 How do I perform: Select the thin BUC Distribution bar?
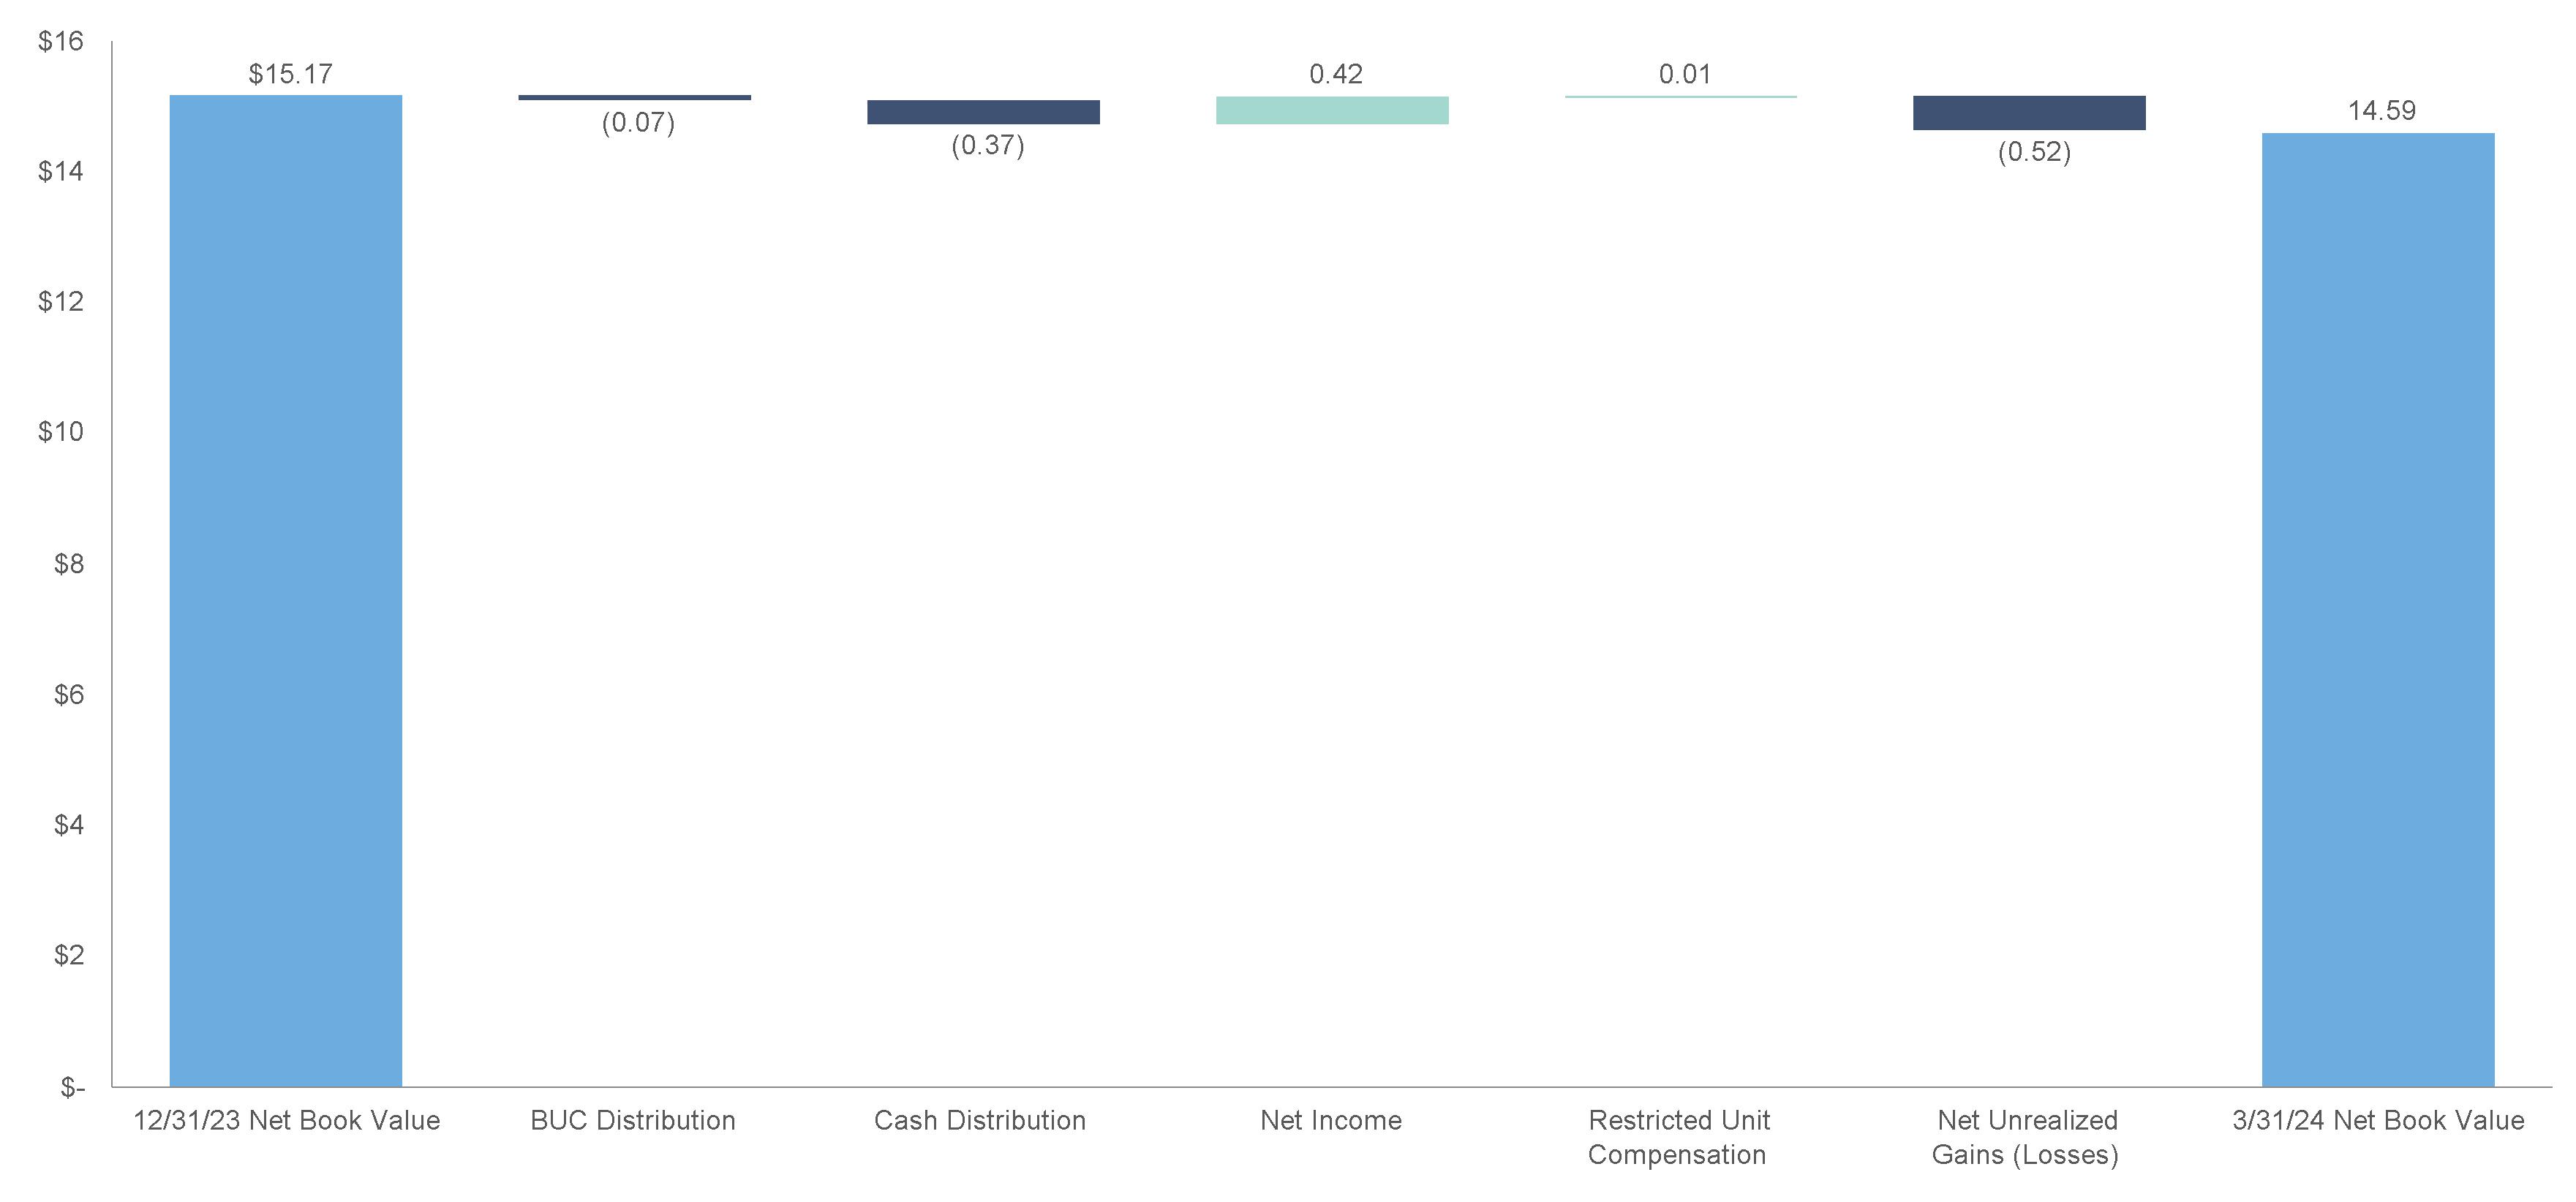point(634,97)
